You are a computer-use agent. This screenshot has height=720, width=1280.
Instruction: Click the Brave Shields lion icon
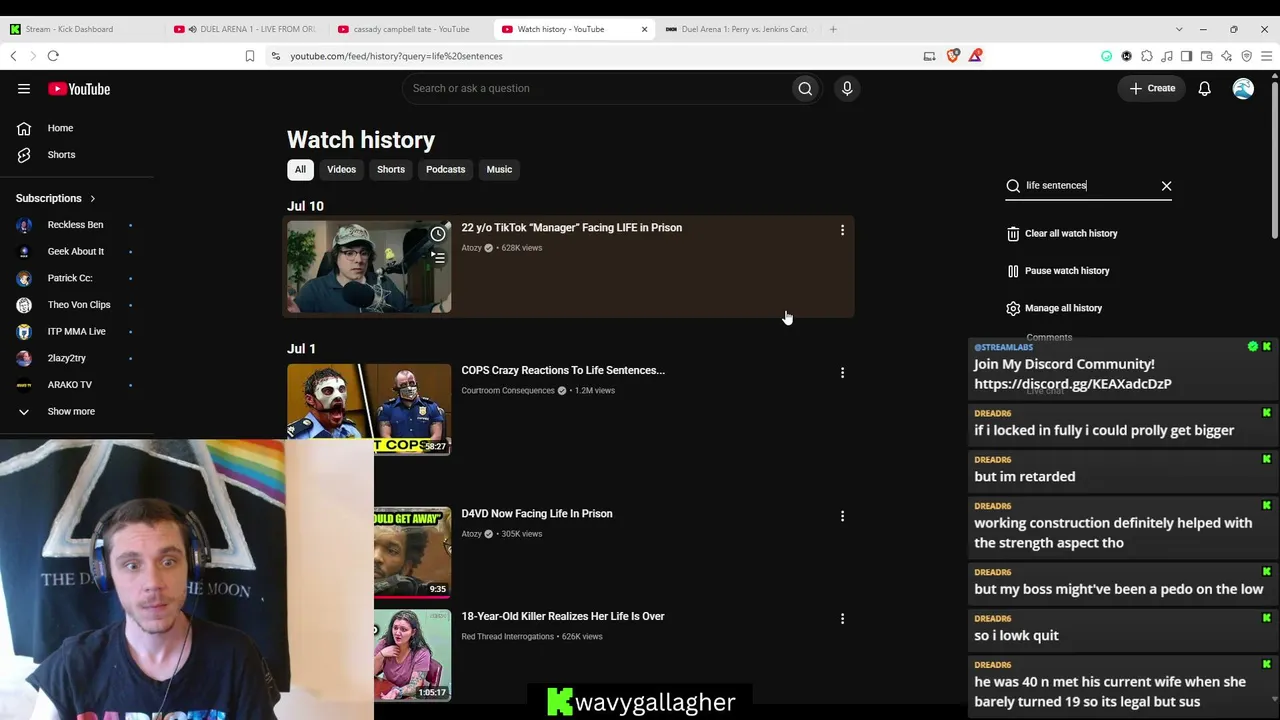coord(953,56)
